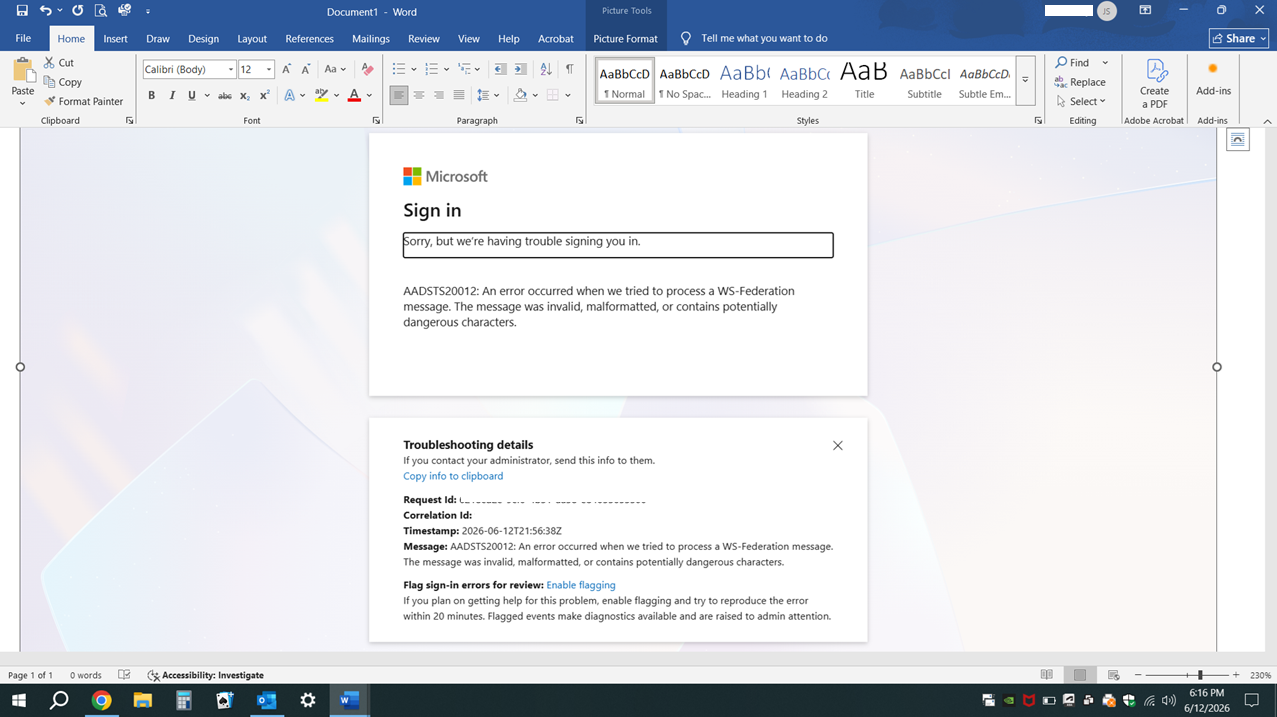Image resolution: width=1277 pixels, height=717 pixels.
Task: Decrease paragraph indent
Action: [500, 69]
